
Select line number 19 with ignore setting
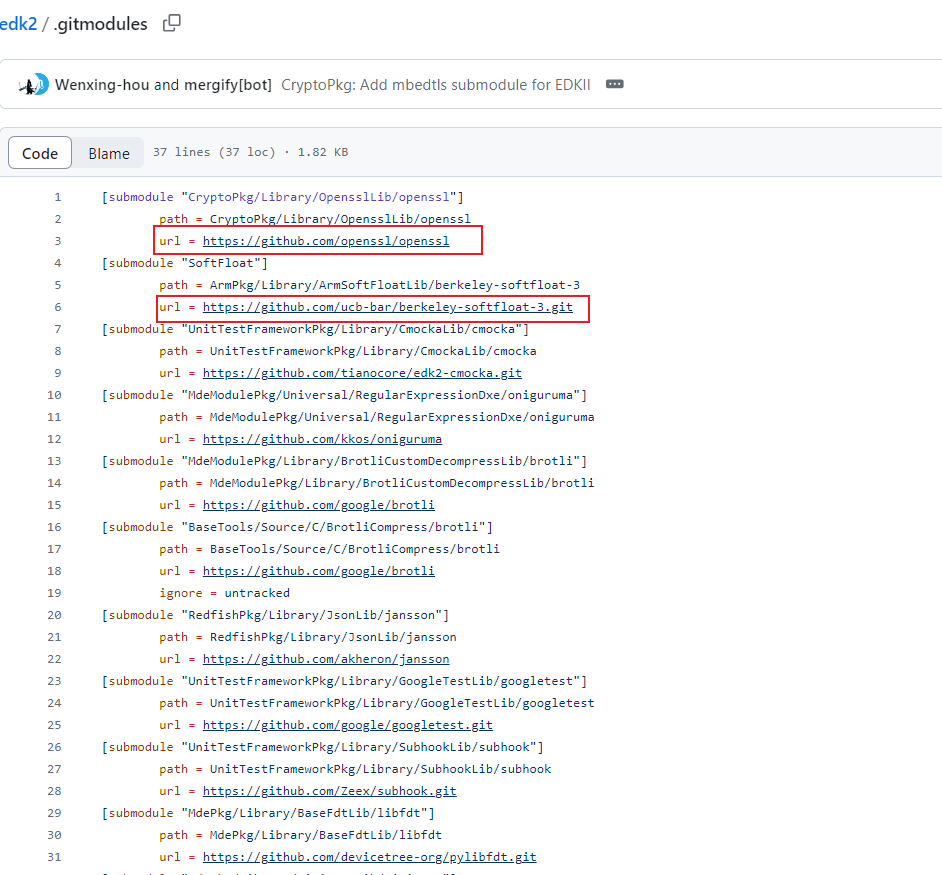point(55,593)
